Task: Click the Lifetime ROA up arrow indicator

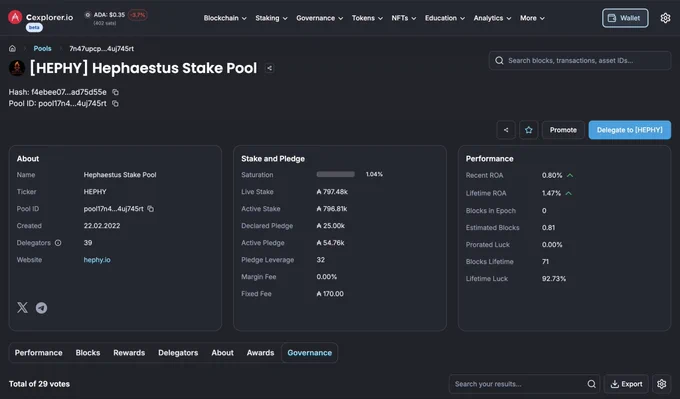Action: (x=569, y=193)
